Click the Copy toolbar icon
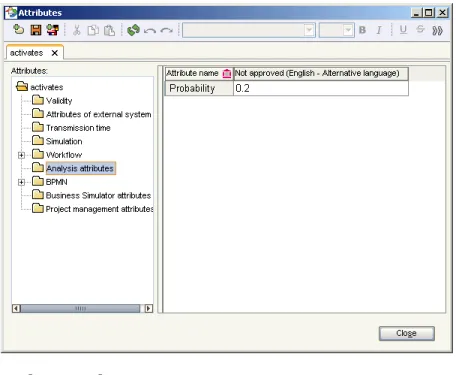The image size is (456, 375). [x=93, y=30]
